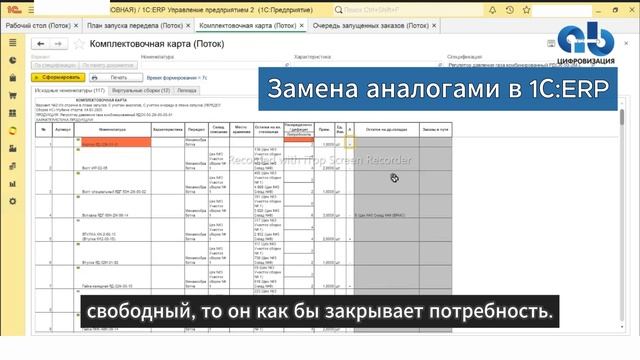
Task: Open the cart section in sidebar
Action: click(13, 96)
